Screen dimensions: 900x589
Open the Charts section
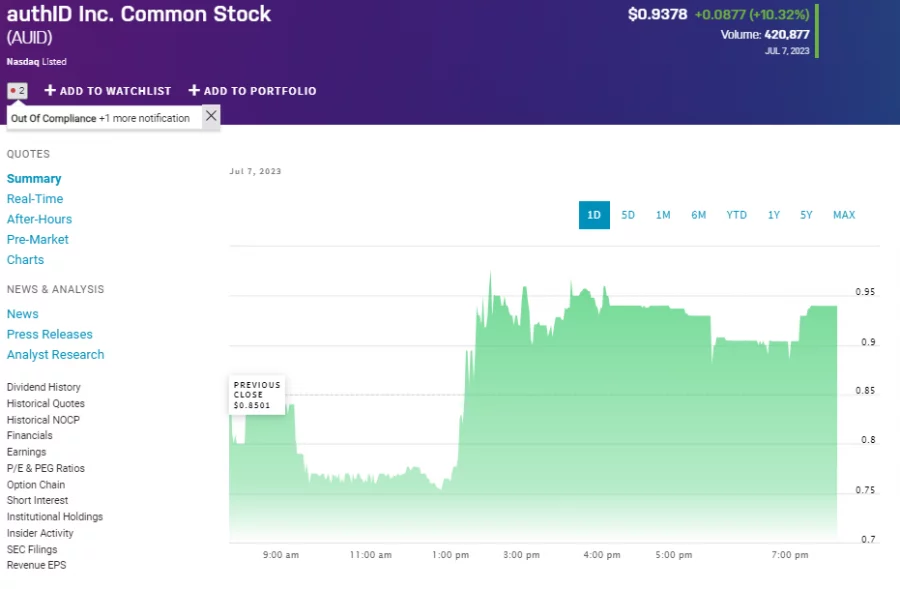pos(25,259)
